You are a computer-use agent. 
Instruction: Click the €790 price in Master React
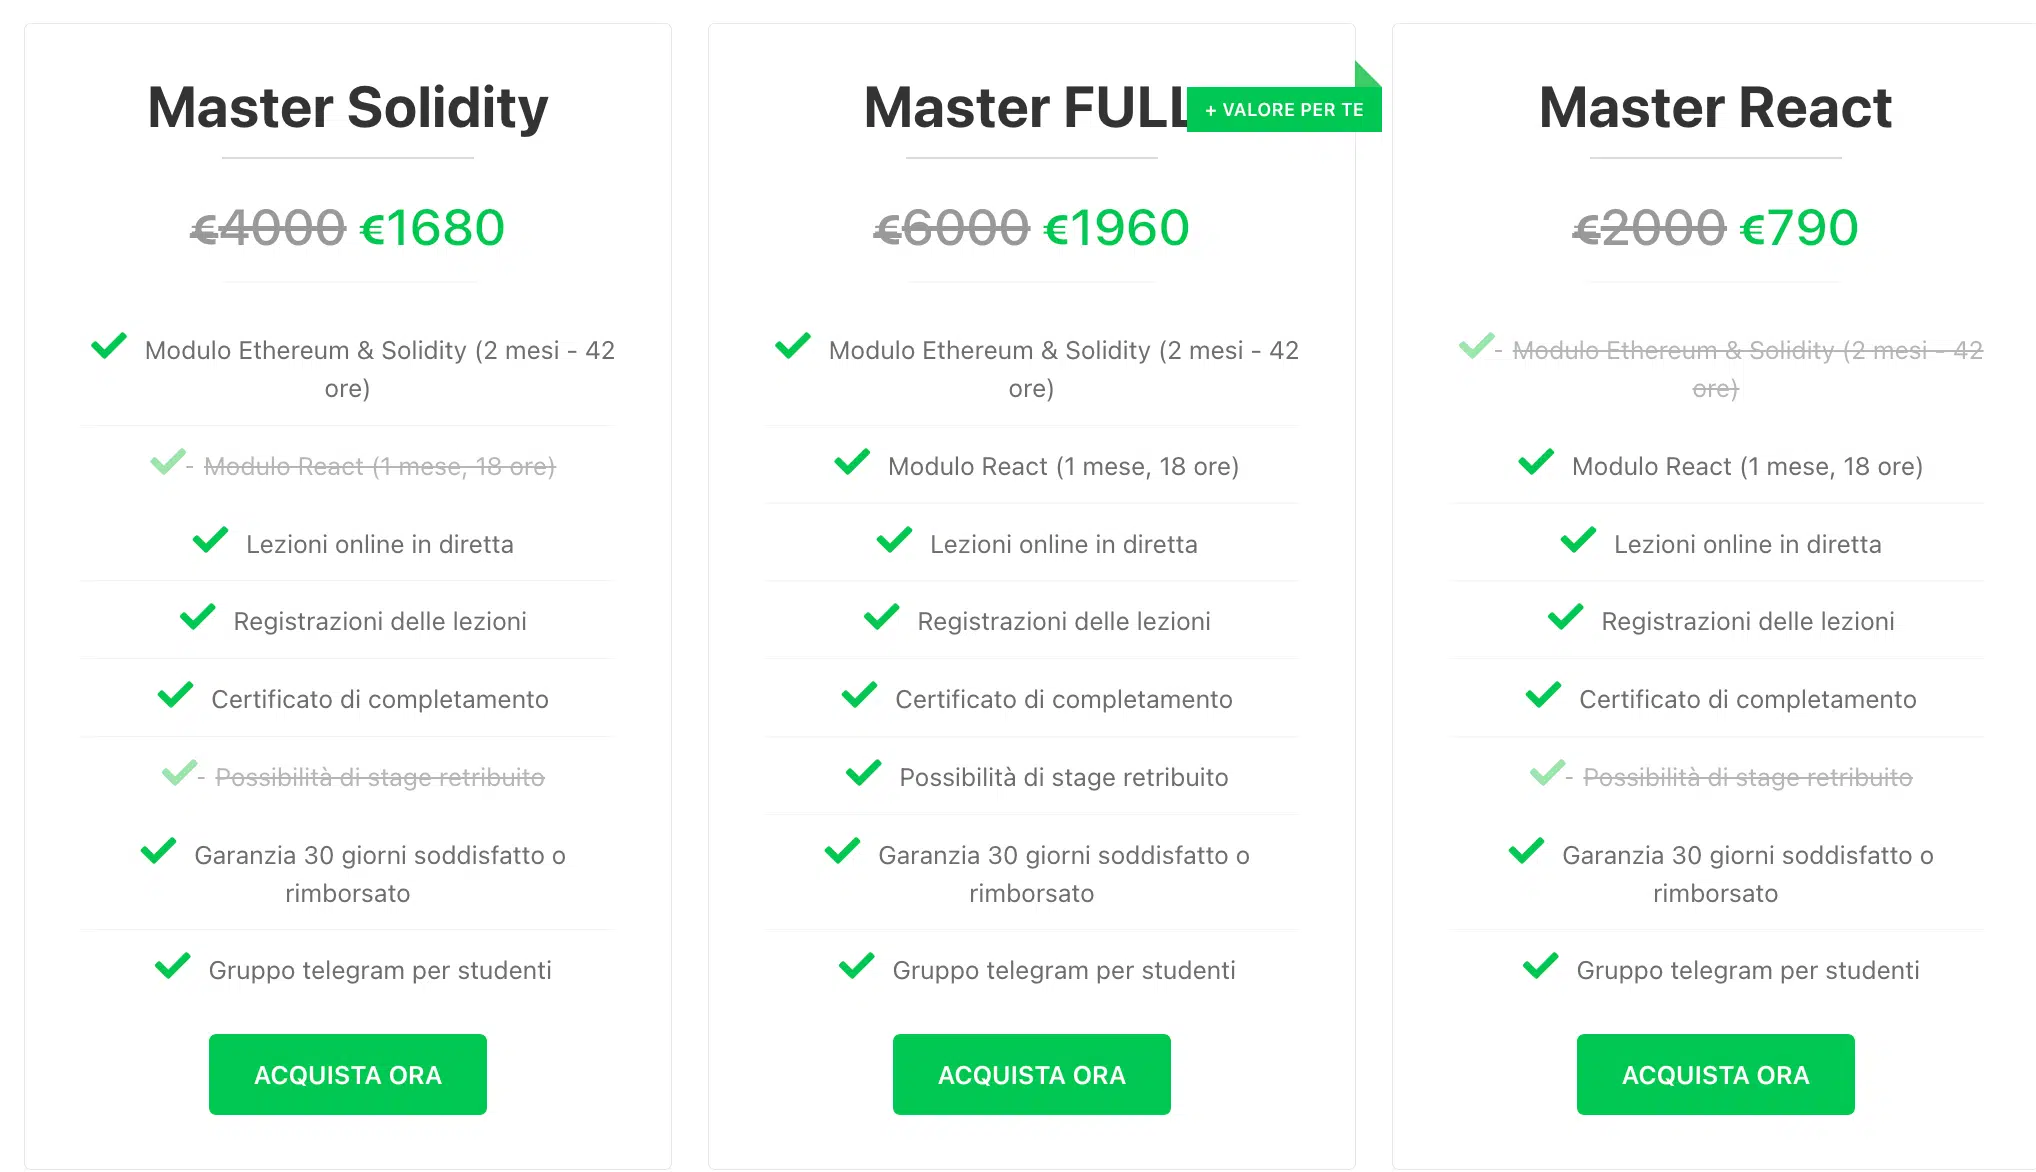pyautogui.click(x=1799, y=228)
